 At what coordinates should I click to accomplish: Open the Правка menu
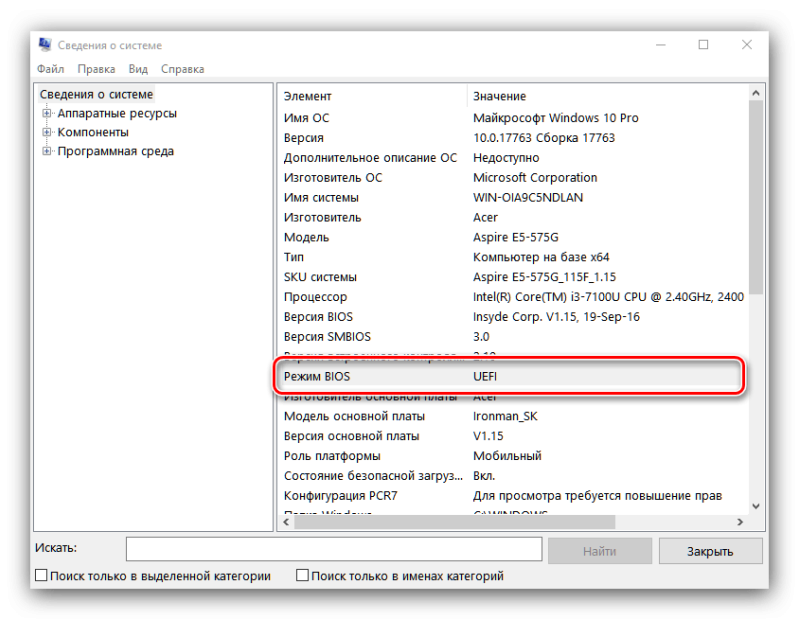[x=96, y=69]
